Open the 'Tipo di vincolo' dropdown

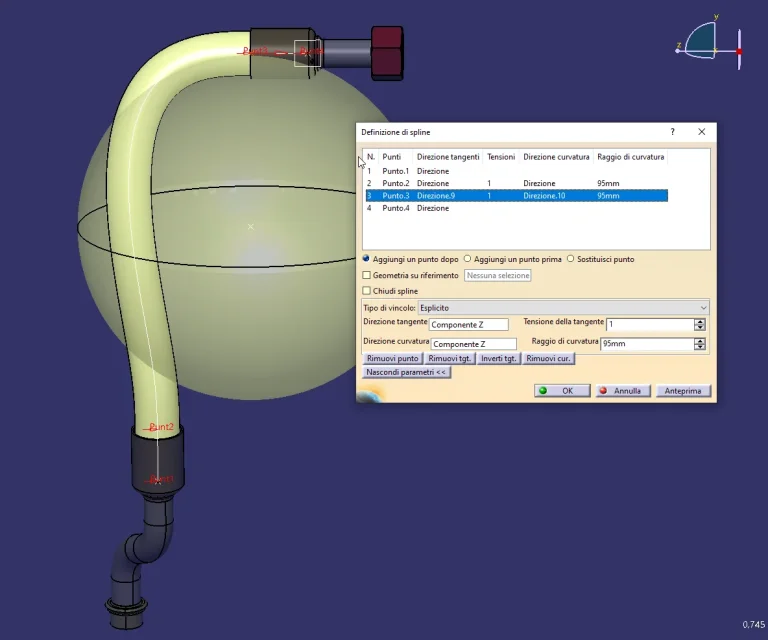click(563, 308)
